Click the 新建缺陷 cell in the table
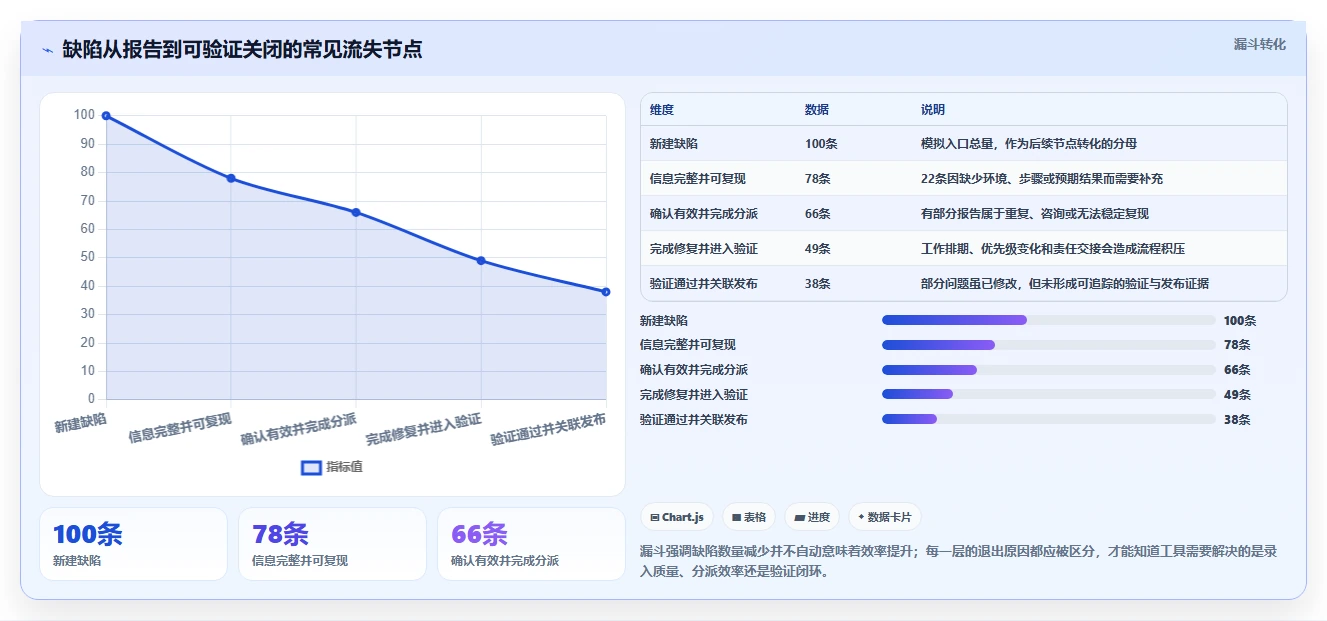Image resolution: width=1327 pixels, height=621 pixels. coord(674,144)
